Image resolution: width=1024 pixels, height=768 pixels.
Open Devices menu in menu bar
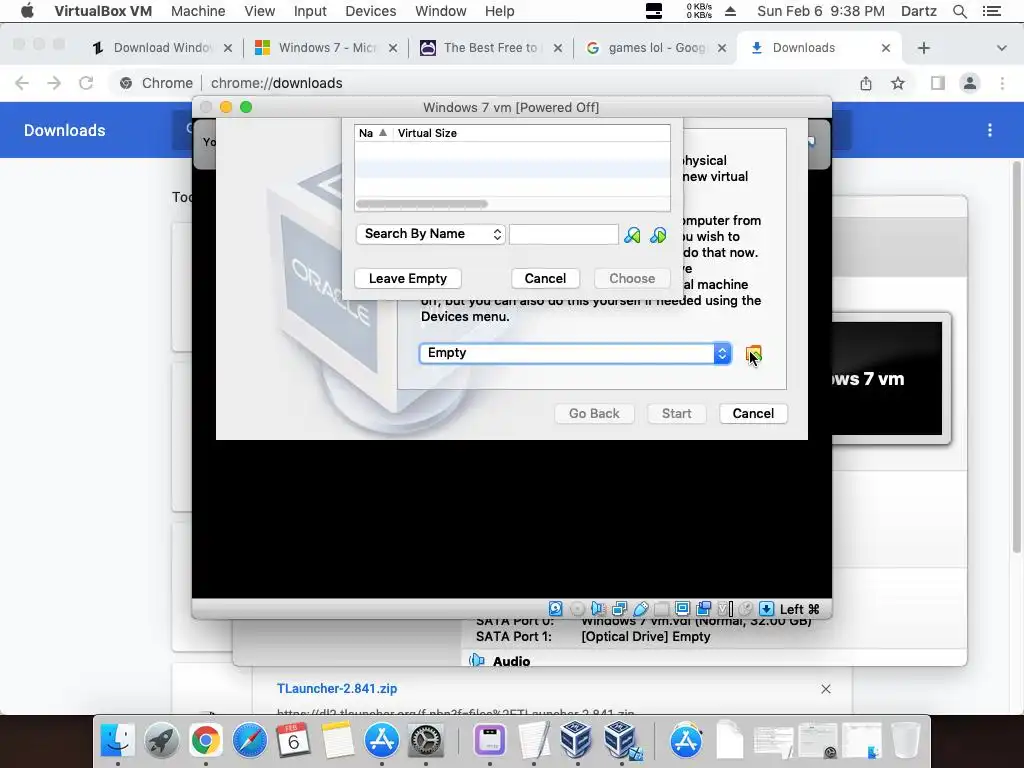point(370,11)
